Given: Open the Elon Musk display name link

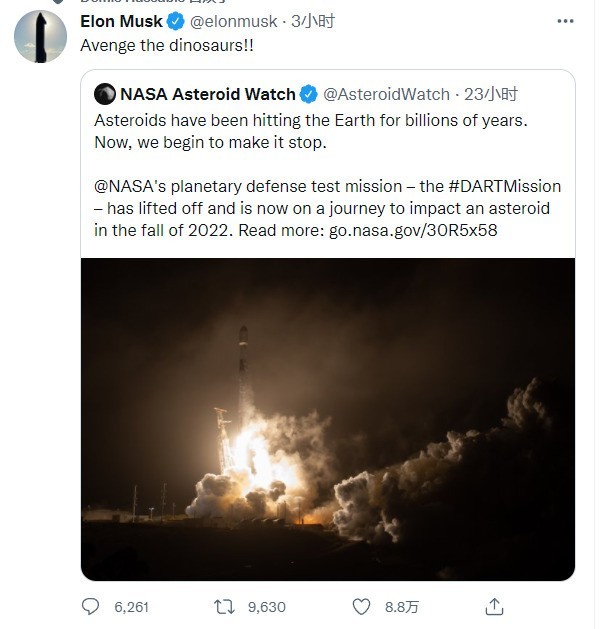Looking at the screenshot, I should click(121, 21).
